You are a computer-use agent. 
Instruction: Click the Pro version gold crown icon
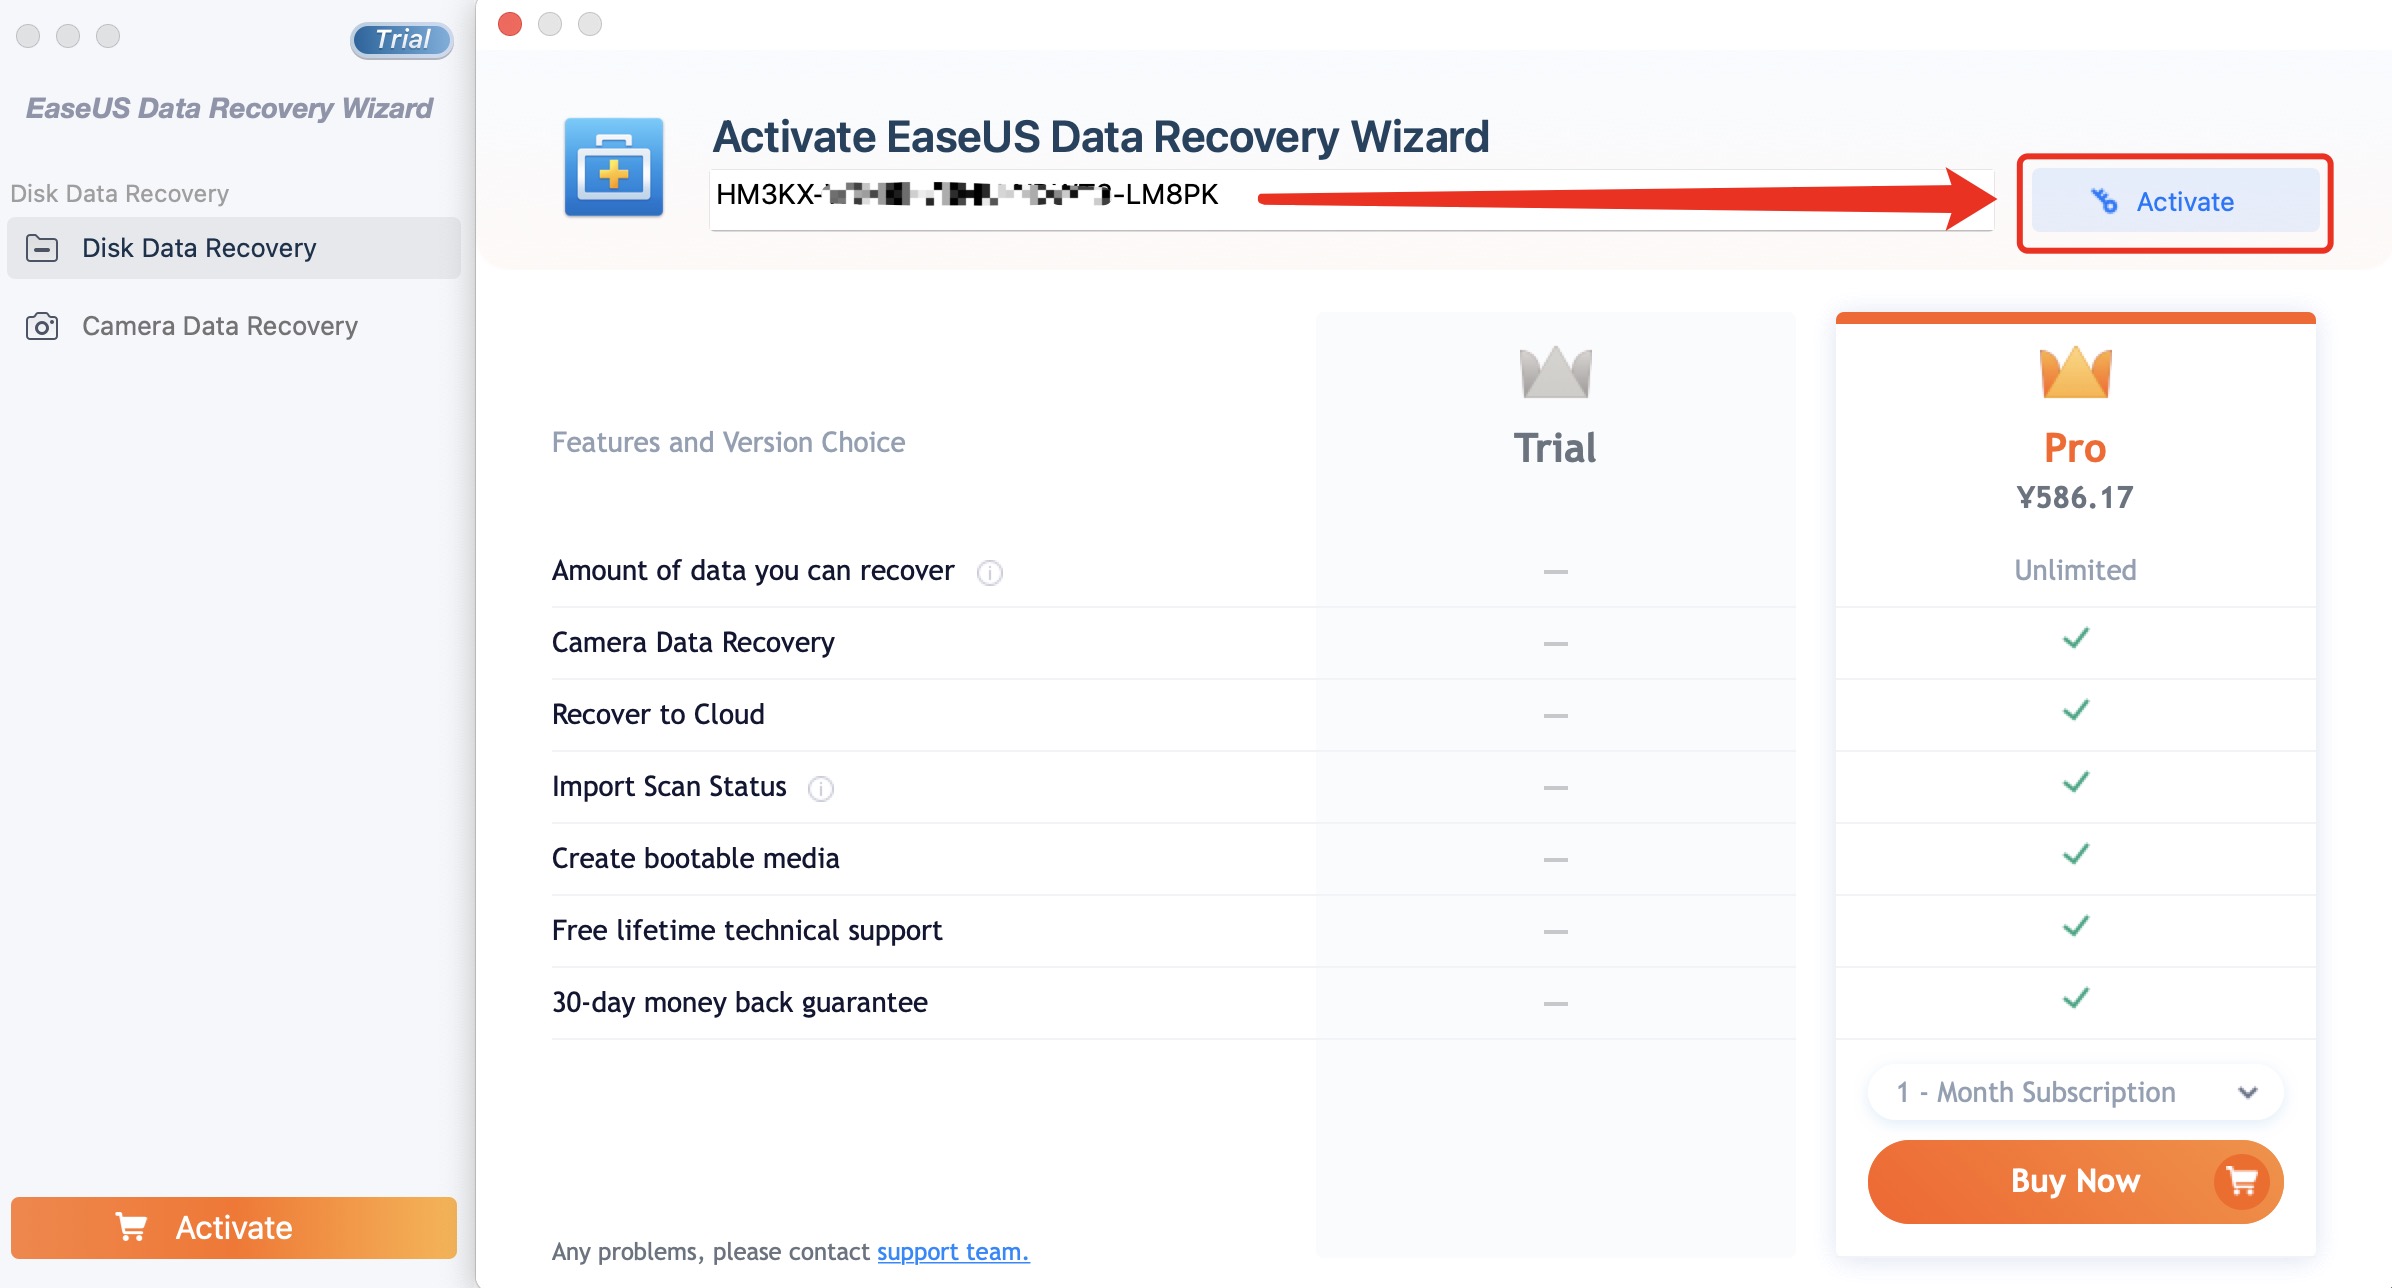pos(2075,373)
